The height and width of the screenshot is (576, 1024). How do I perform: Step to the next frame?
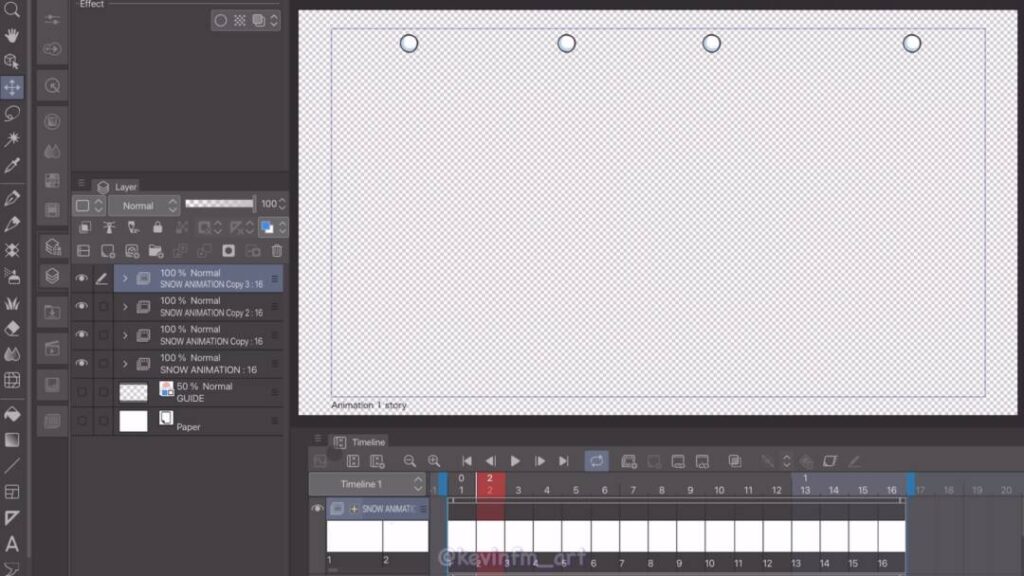[540, 462]
